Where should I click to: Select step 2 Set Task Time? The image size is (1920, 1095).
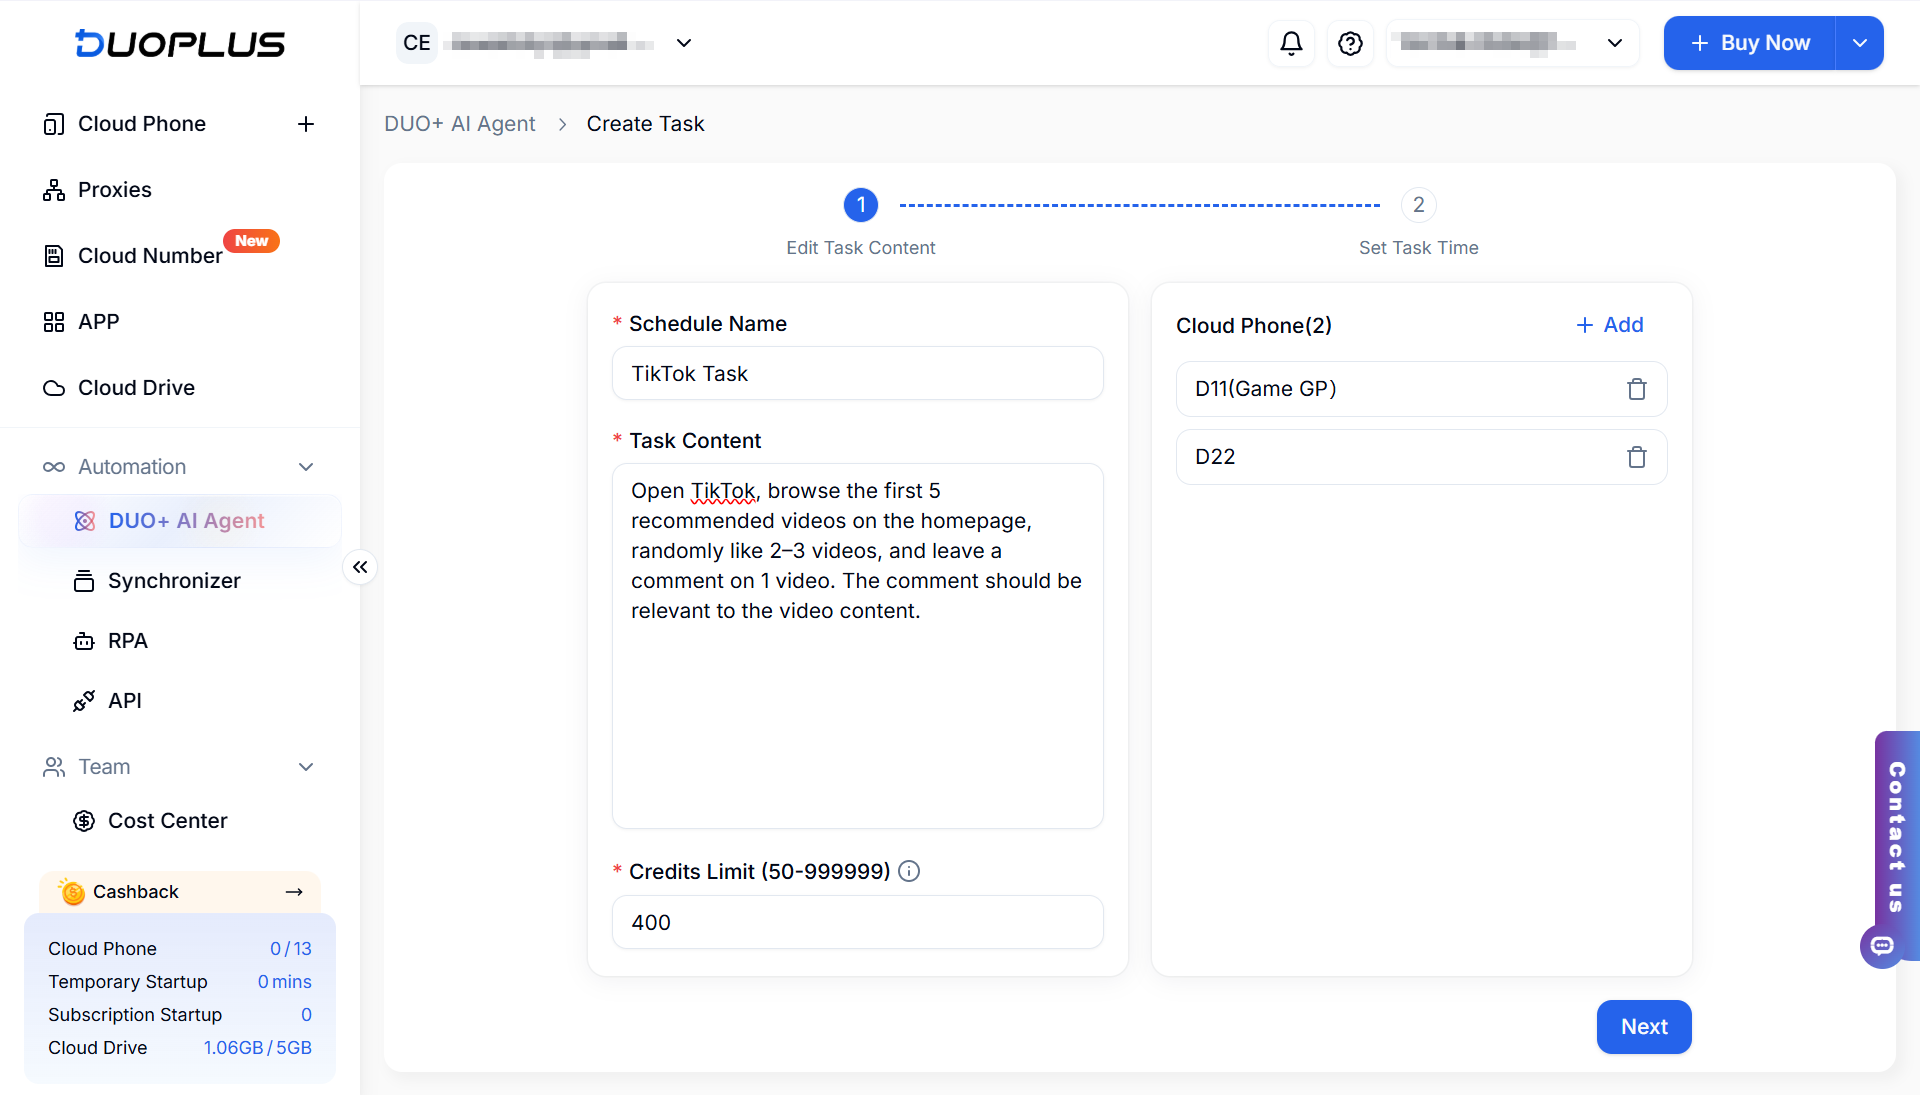(1418, 205)
